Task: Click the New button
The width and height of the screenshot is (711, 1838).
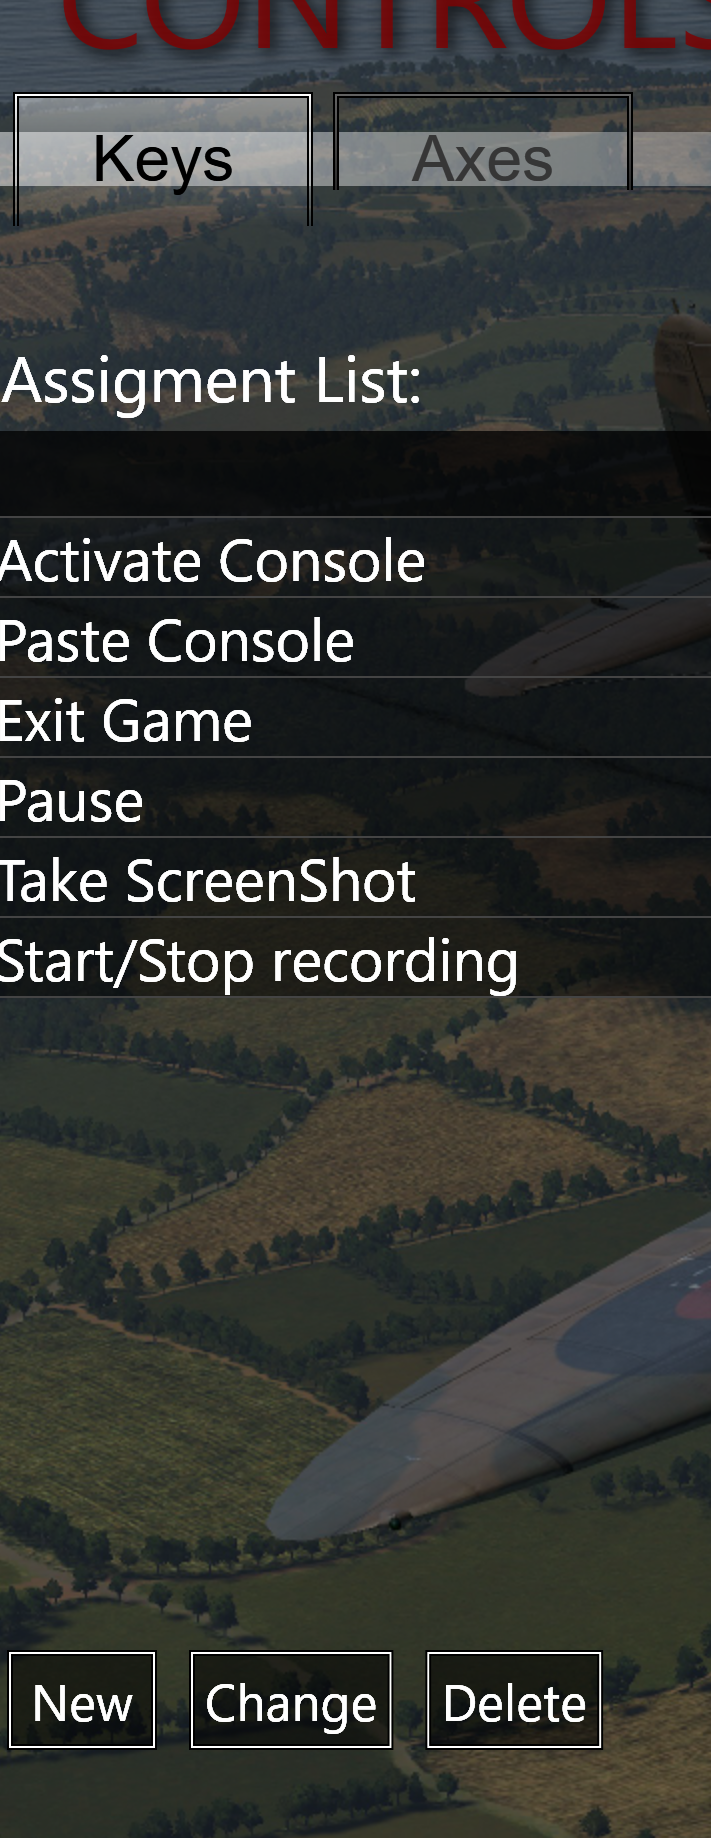Action: 82,1700
